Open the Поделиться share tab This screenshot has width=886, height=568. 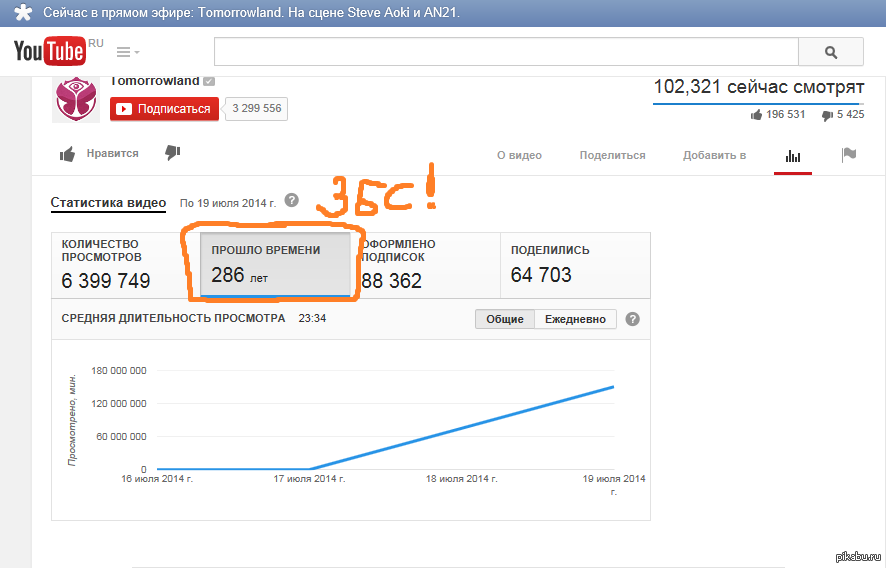612,155
